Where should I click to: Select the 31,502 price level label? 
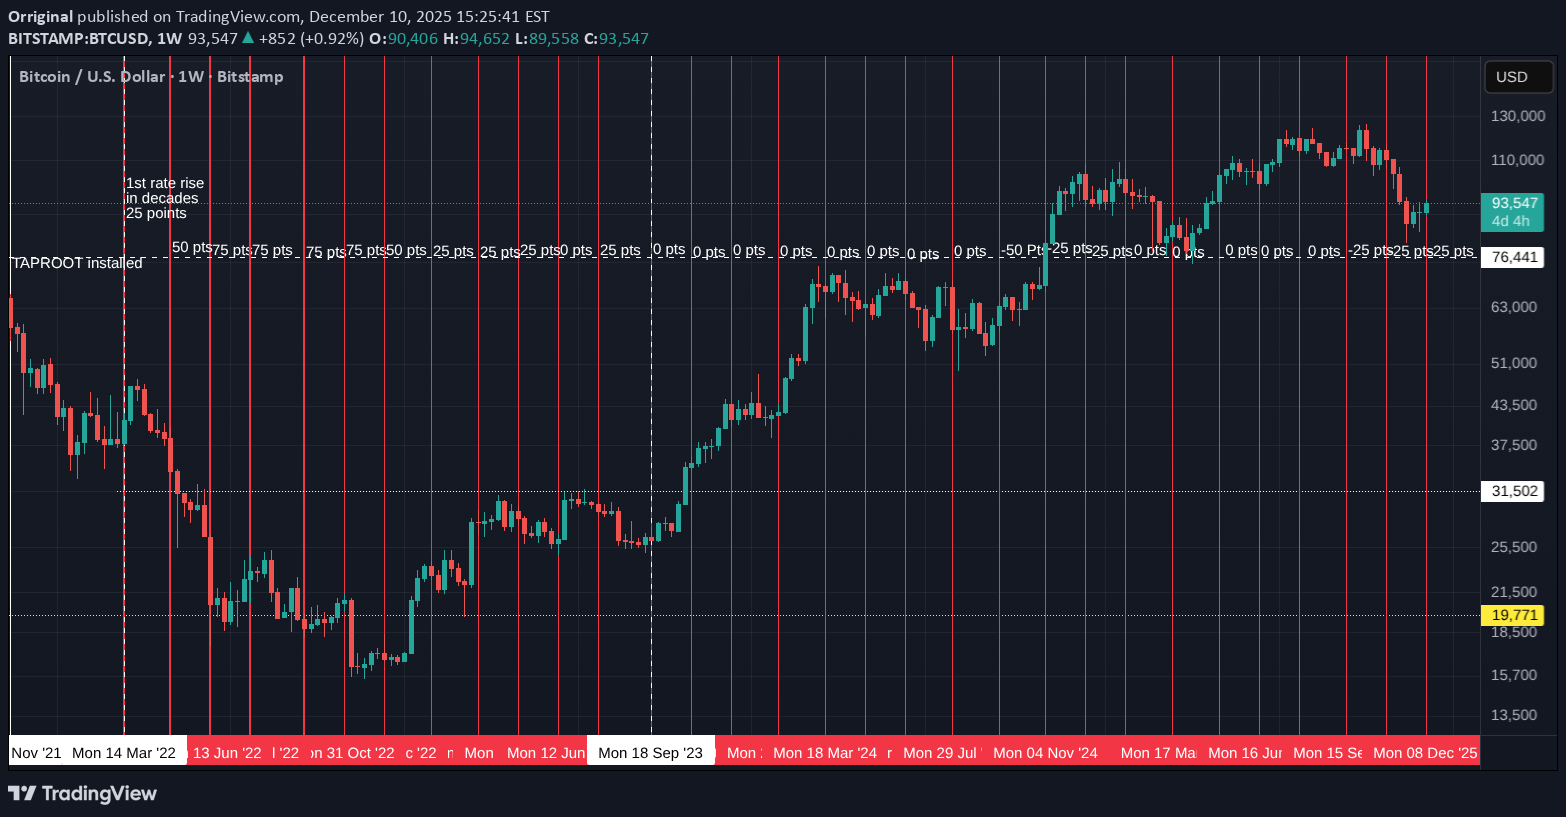(1514, 491)
